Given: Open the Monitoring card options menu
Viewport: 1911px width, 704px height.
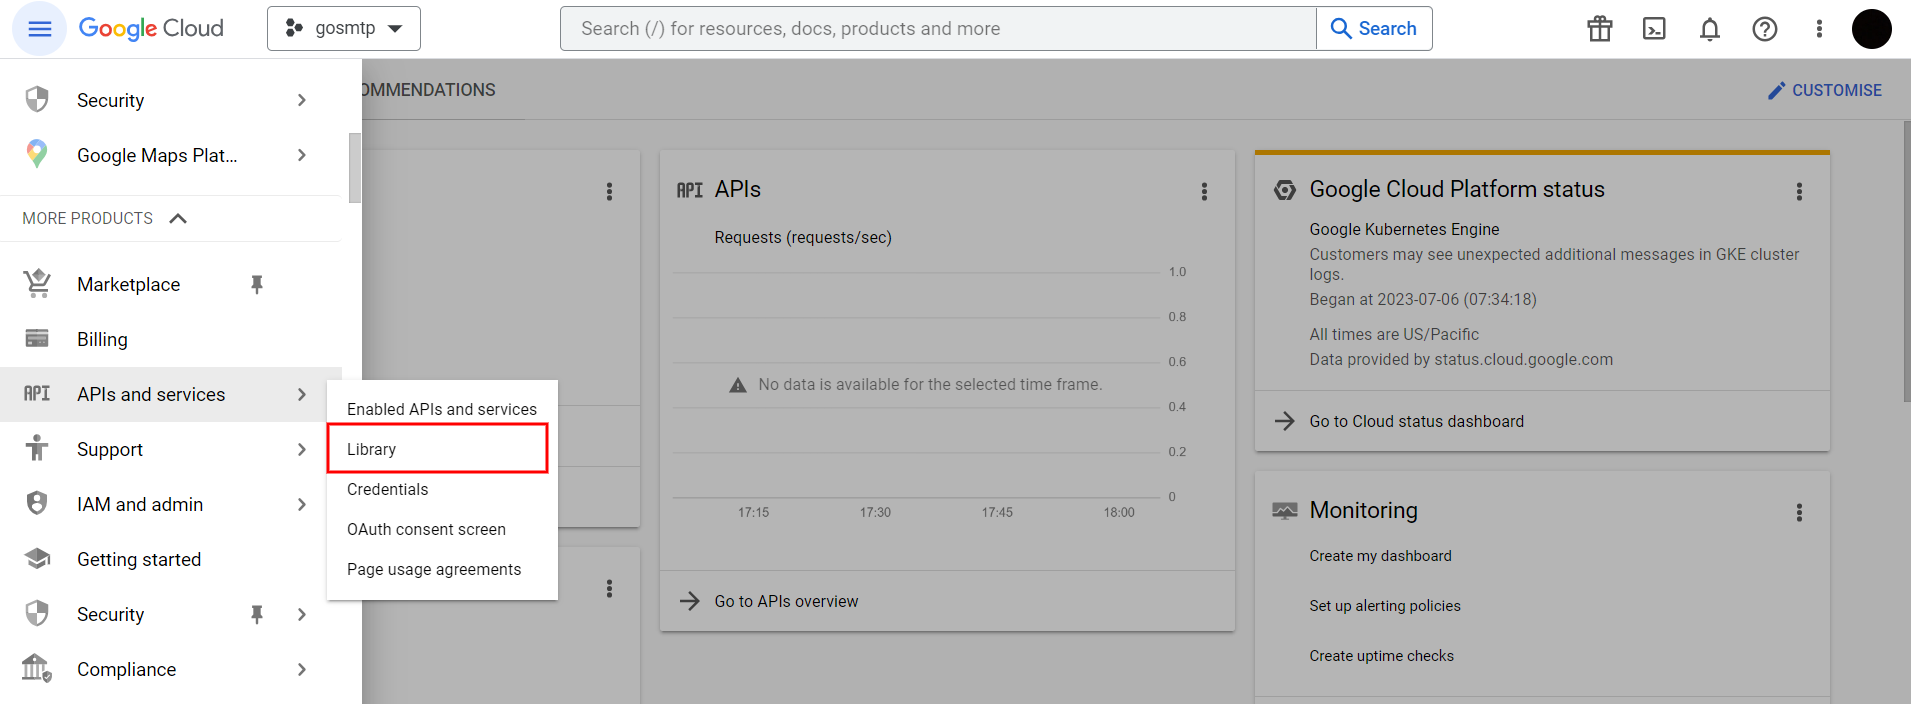Looking at the screenshot, I should point(1799,512).
